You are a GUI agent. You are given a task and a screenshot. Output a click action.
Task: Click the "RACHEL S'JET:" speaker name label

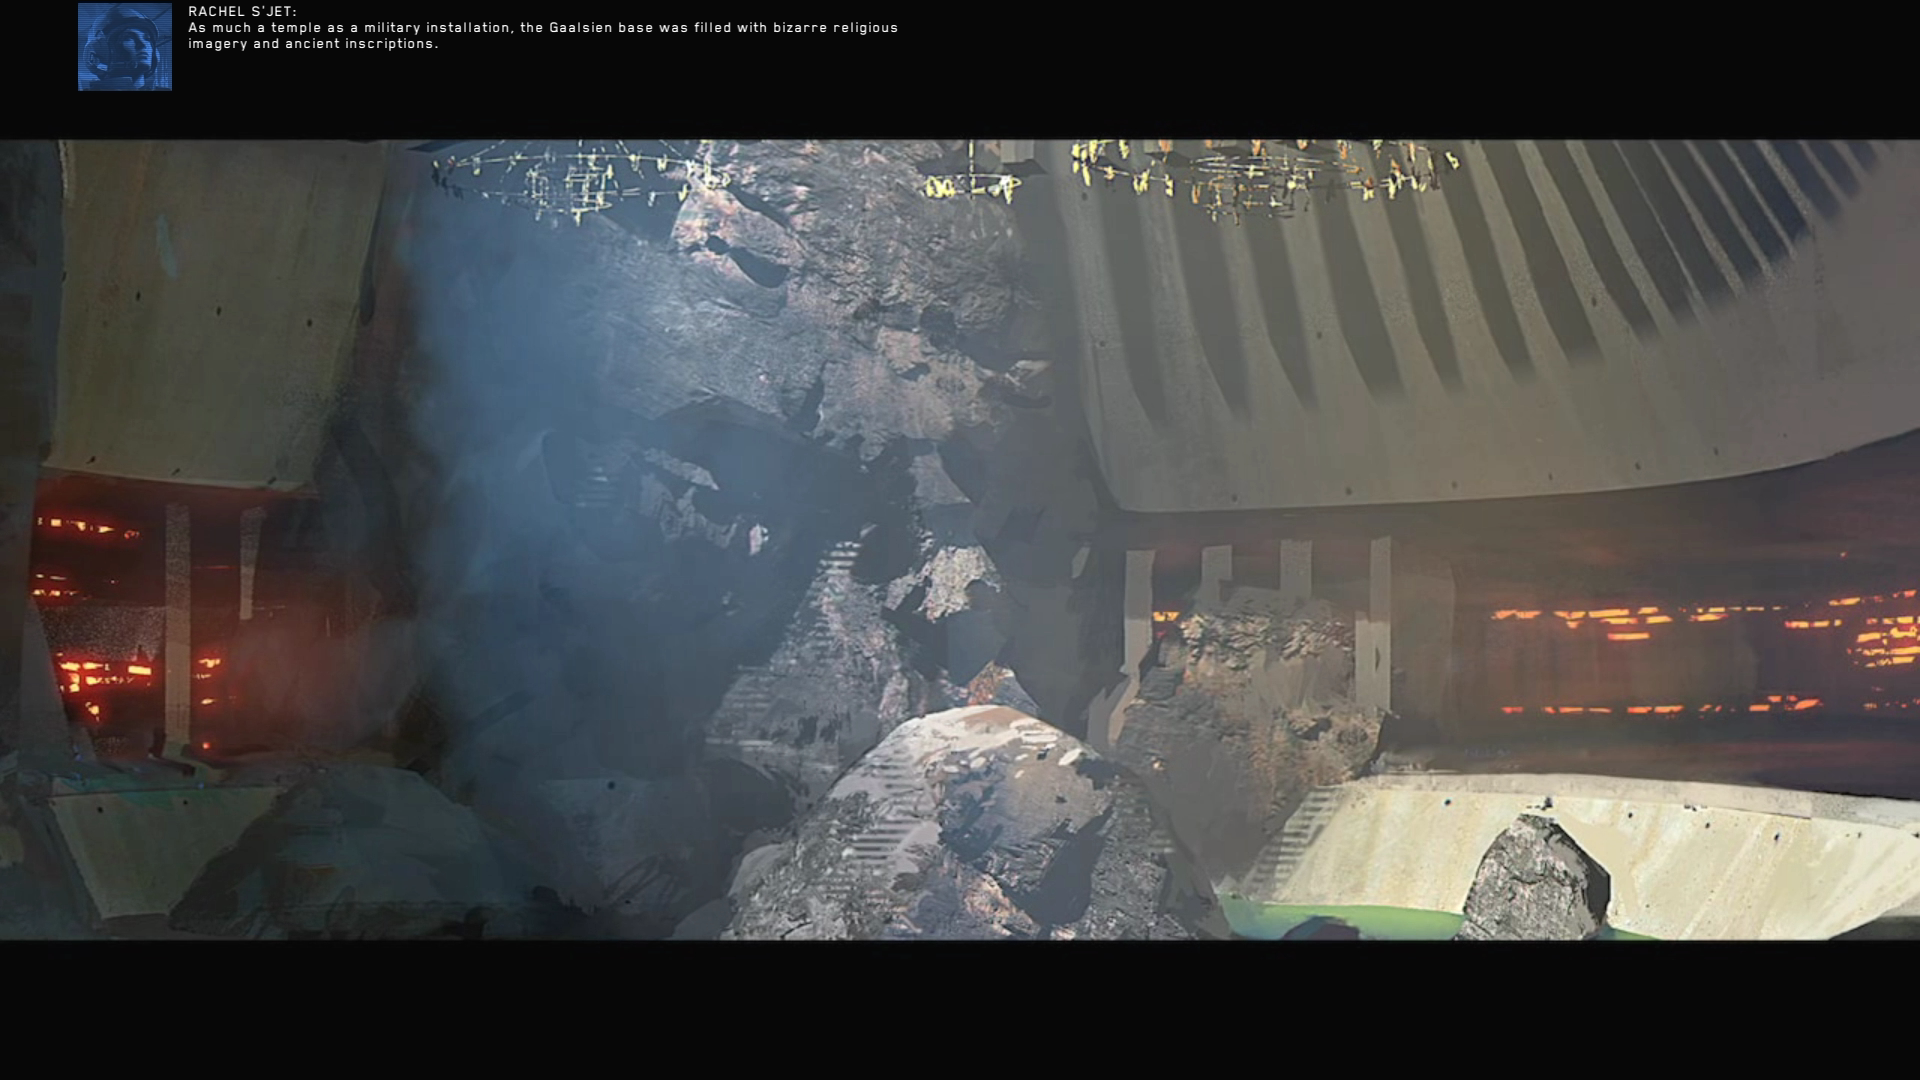242,12
